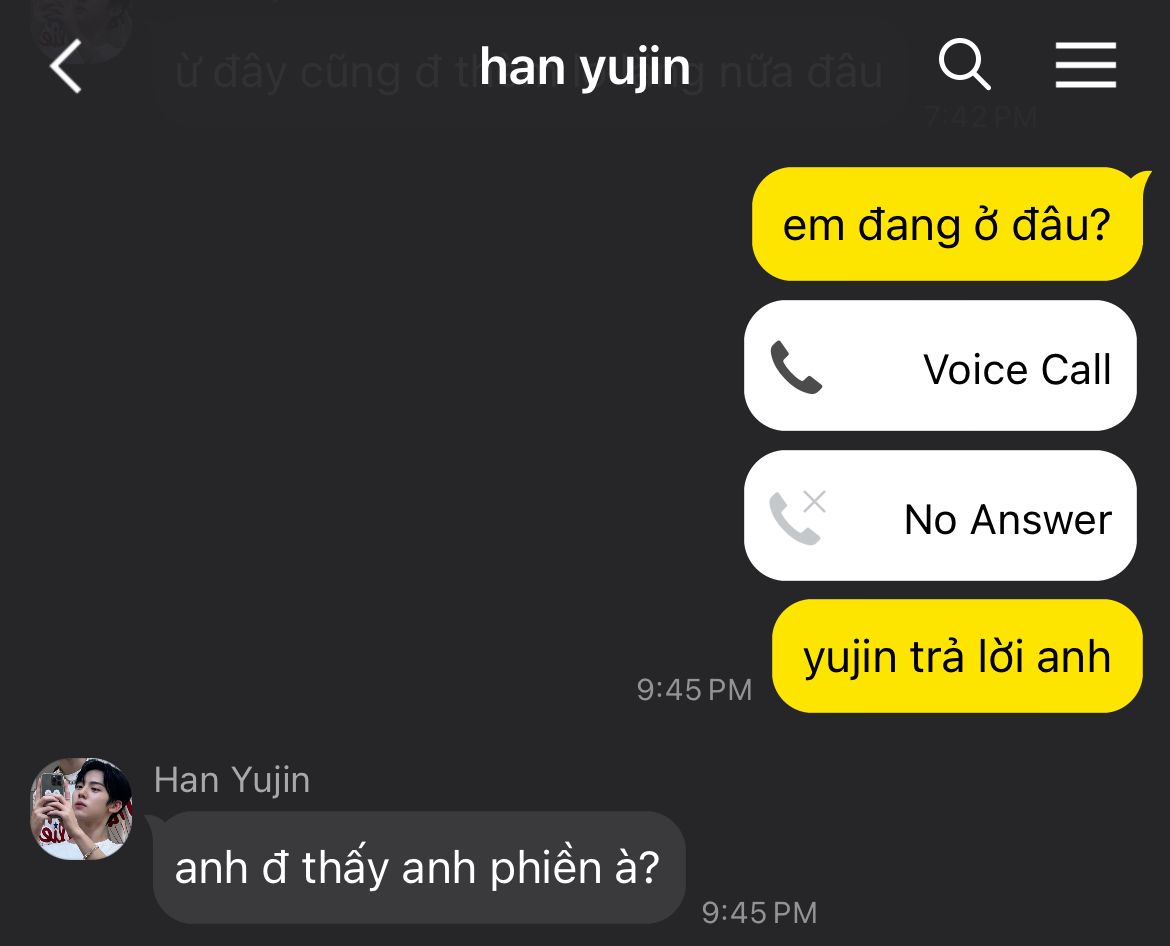Tap the Han Yujin sender name
This screenshot has width=1170, height=946.
point(232,780)
